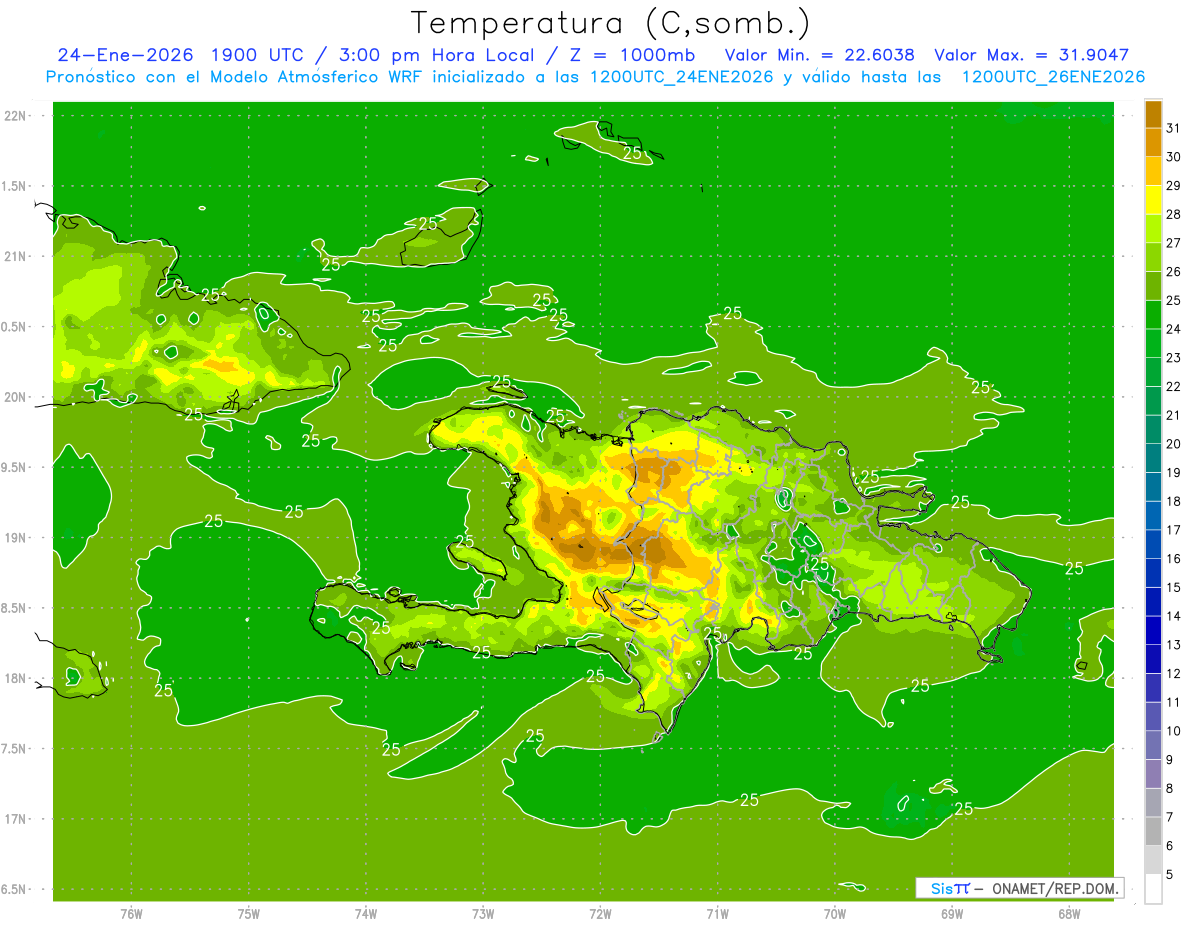Click the "Temperatura (C,somb.)" map title
This screenshot has height=927, width=1200.
(610, 22)
